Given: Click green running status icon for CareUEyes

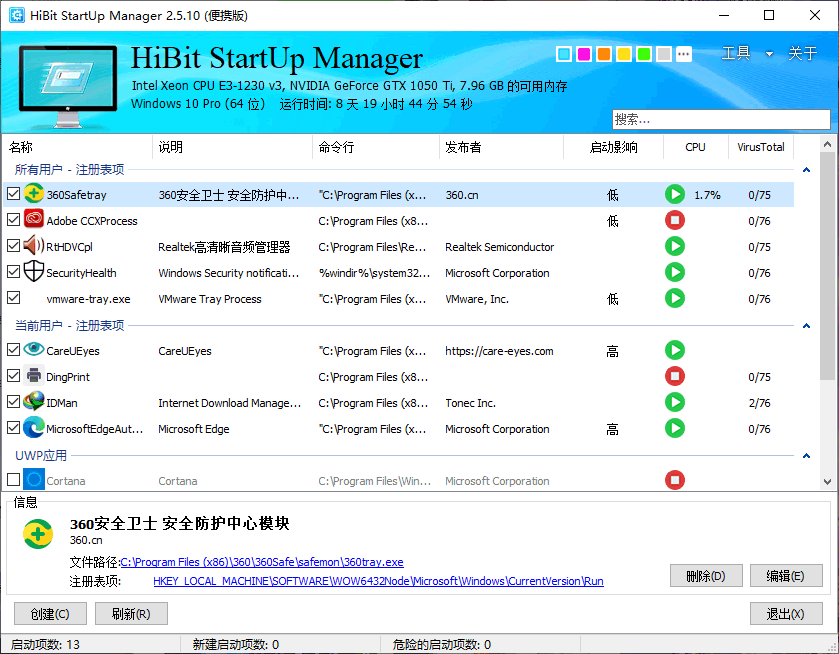Looking at the screenshot, I should coord(675,350).
